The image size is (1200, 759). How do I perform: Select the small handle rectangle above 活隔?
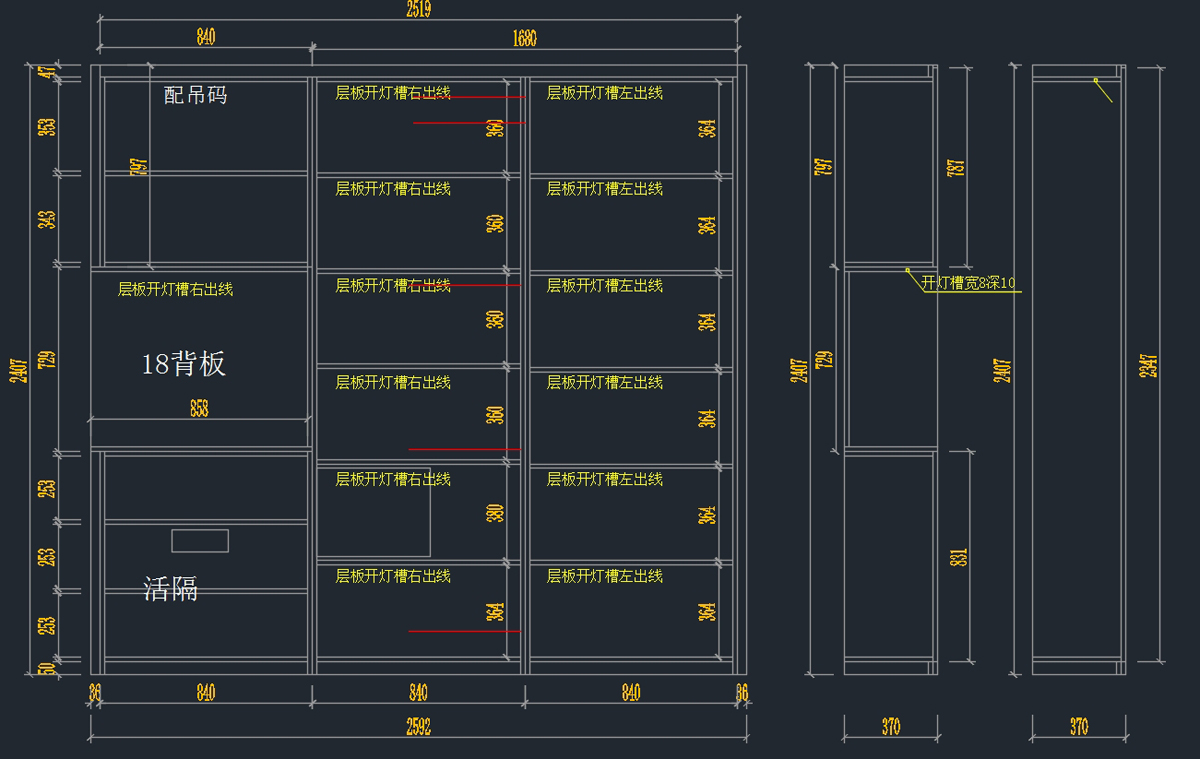[x=200, y=541]
